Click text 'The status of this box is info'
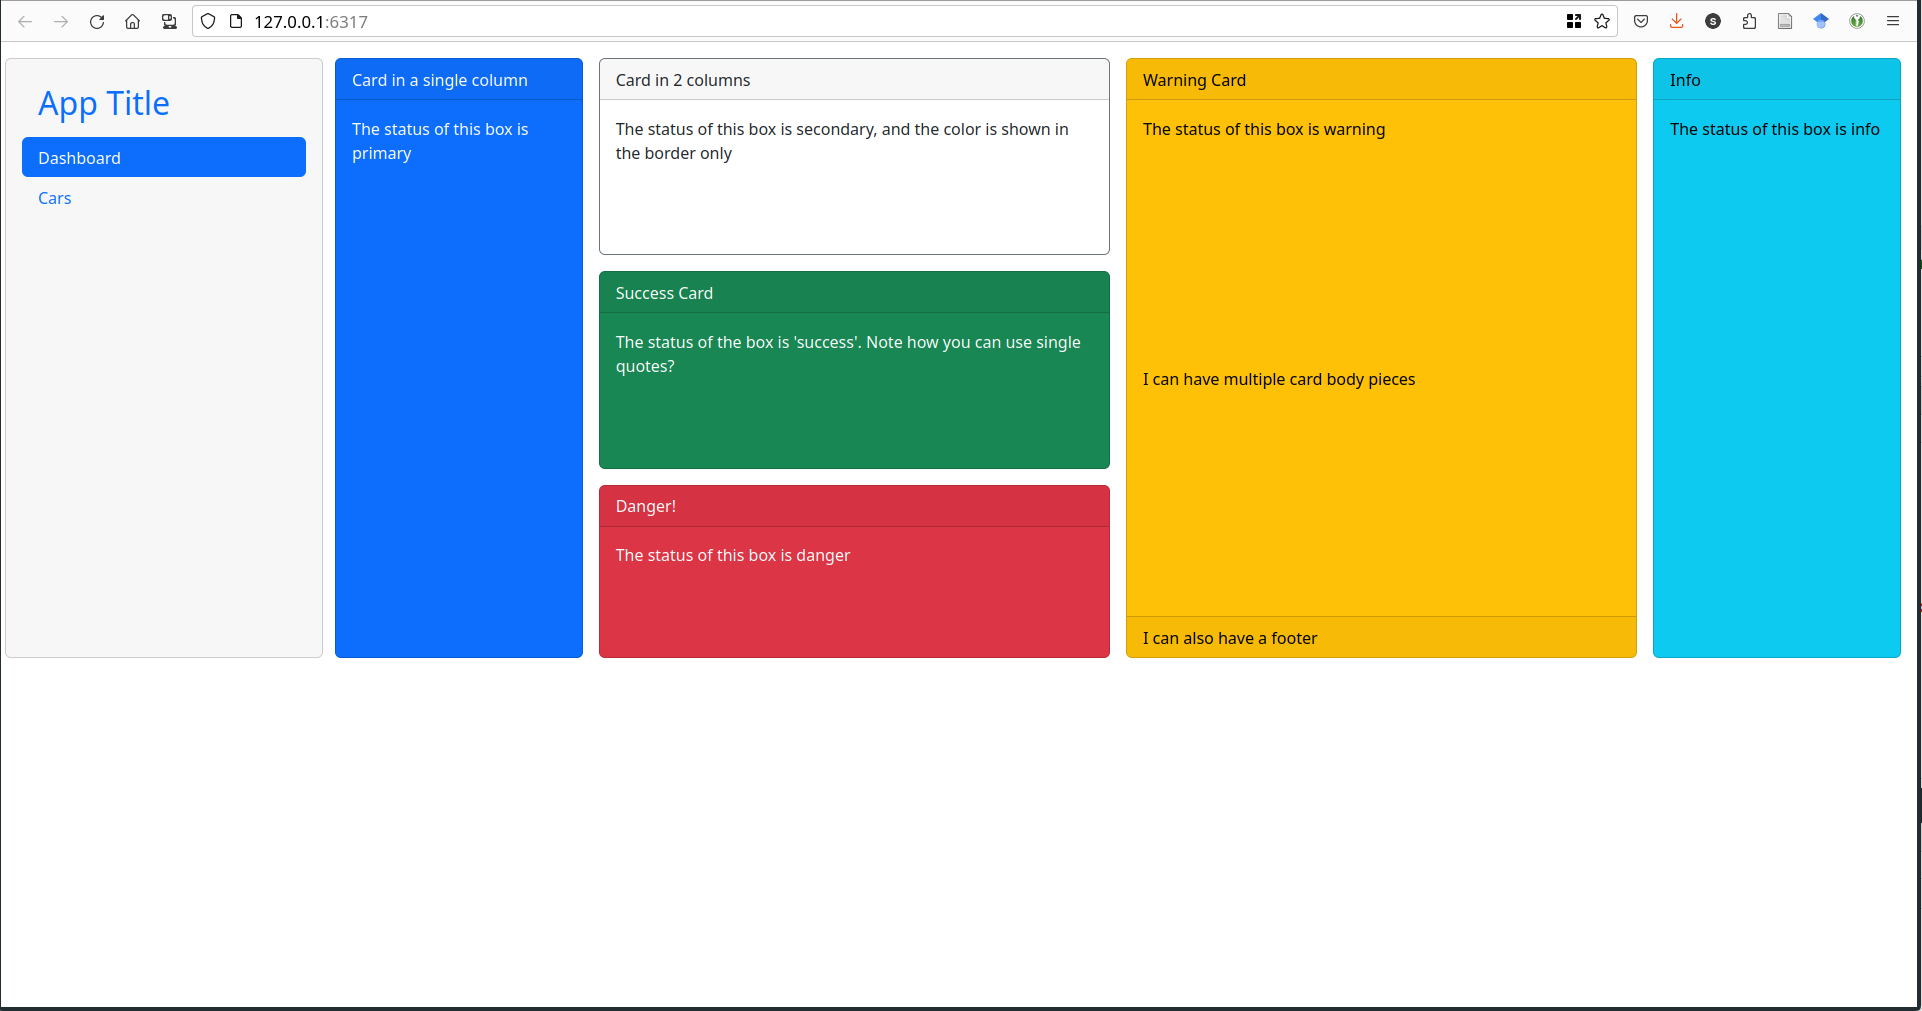 pos(1775,129)
